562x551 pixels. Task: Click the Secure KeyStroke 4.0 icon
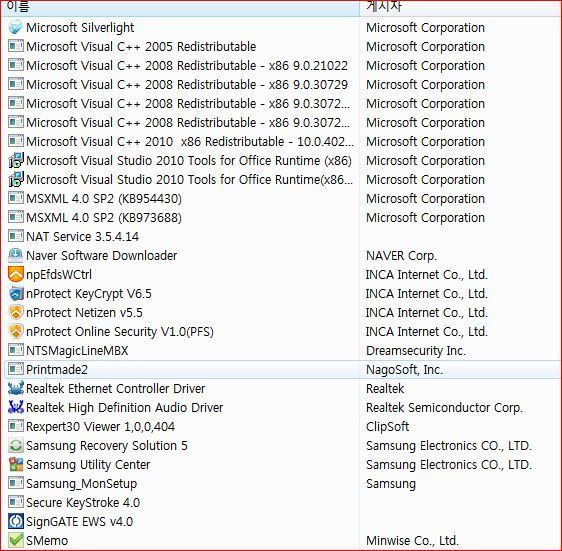[16, 502]
